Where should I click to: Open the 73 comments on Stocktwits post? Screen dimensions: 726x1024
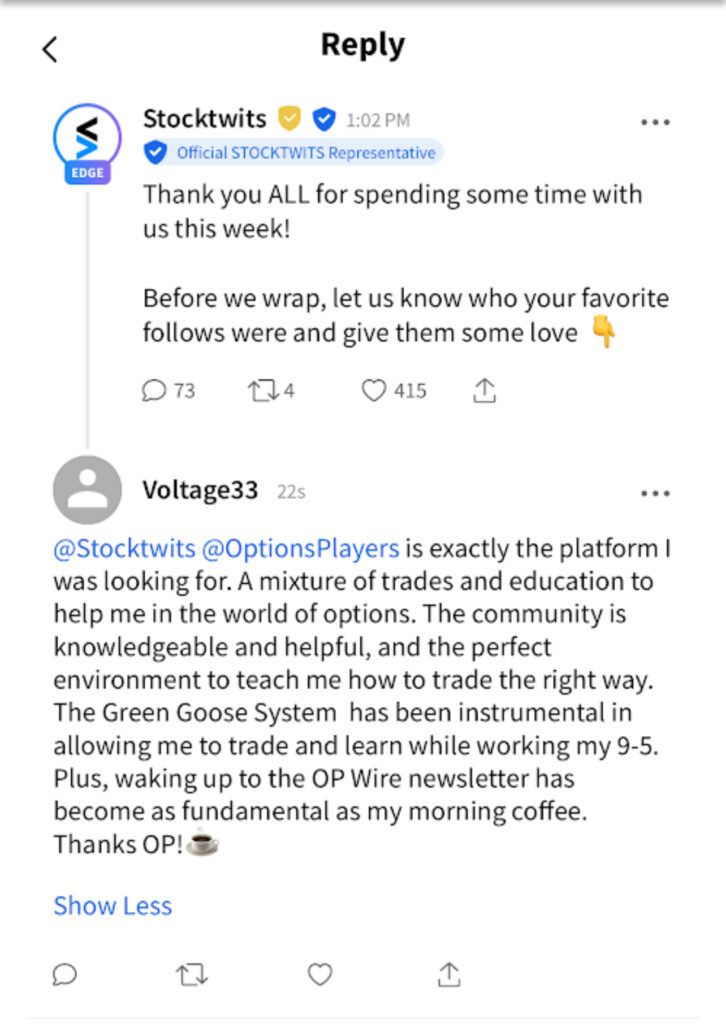168,391
